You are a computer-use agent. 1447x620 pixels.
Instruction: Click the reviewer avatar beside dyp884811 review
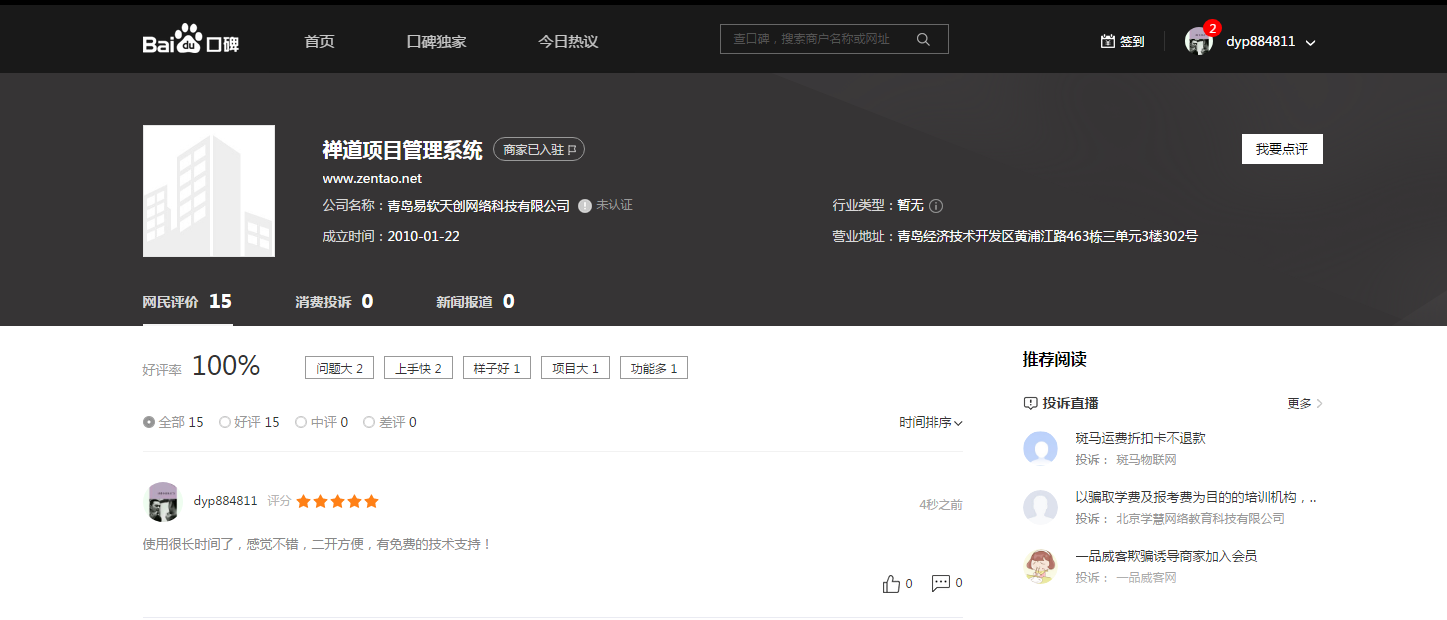pos(163,502)
